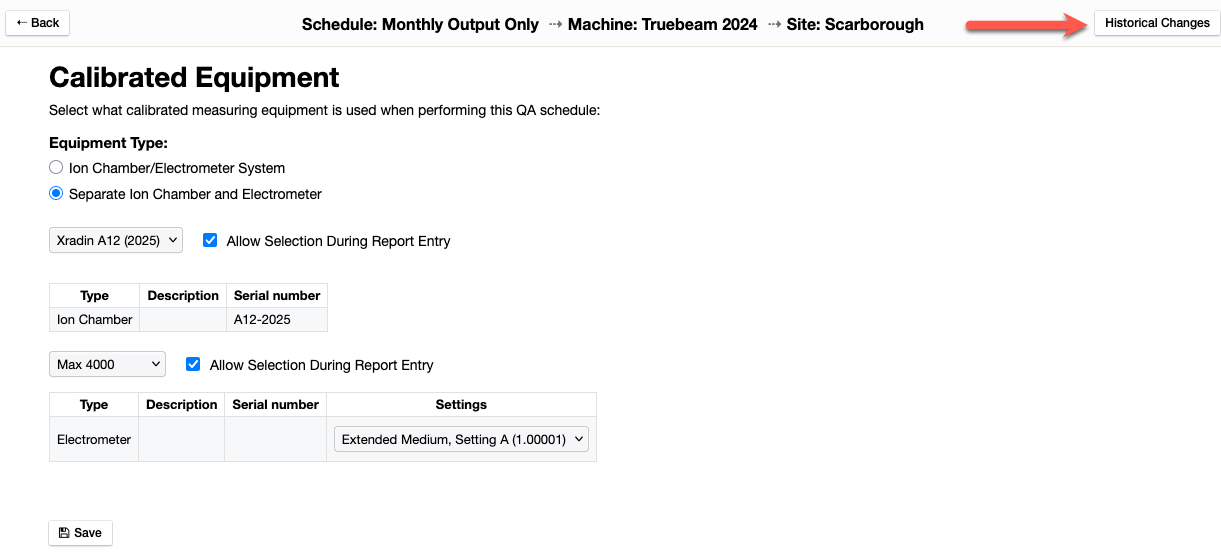Select Machine: Truebeam 2024 breadcrumb
1221x552 pixels.
662,24
